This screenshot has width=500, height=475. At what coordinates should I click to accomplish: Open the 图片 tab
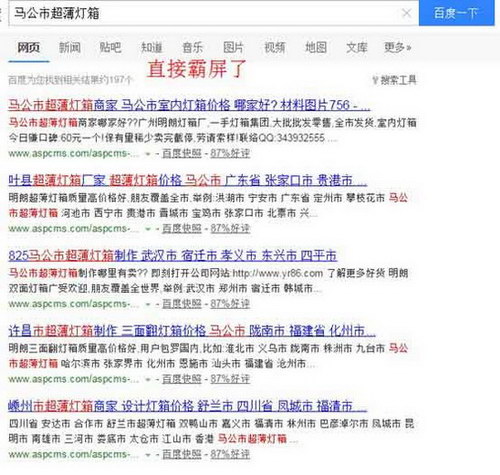click(x=233, y=47)
